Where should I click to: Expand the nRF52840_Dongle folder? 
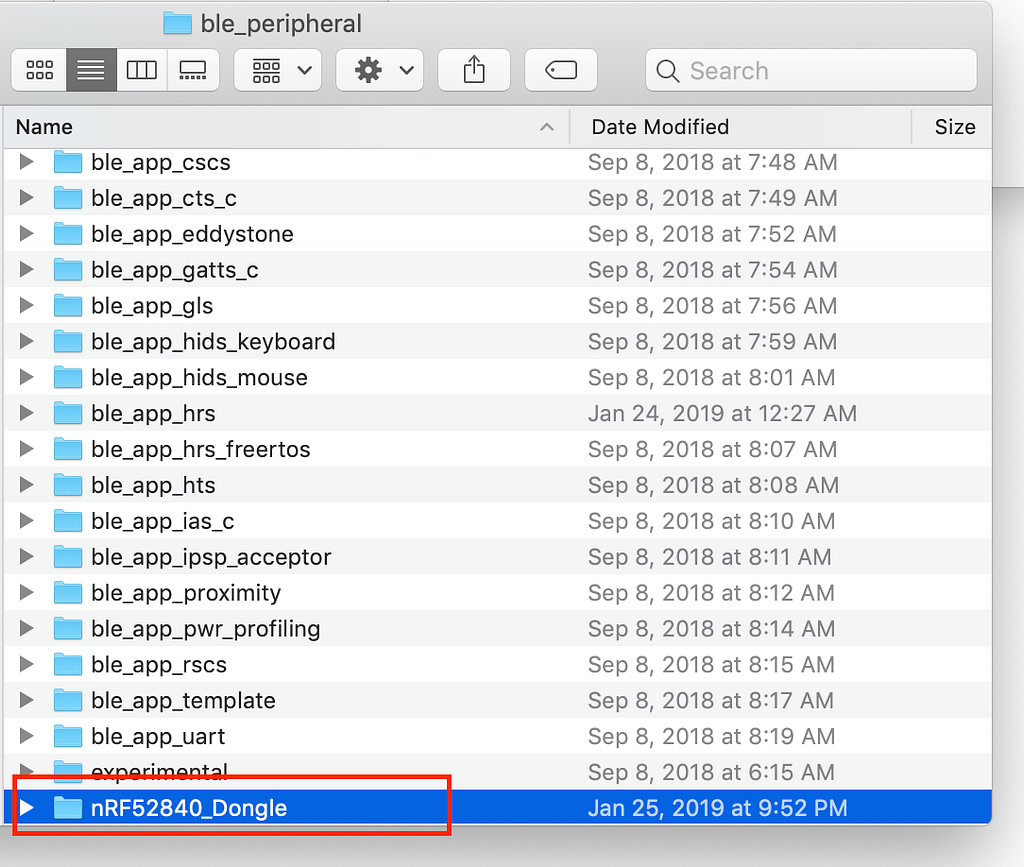pos(27,808)
